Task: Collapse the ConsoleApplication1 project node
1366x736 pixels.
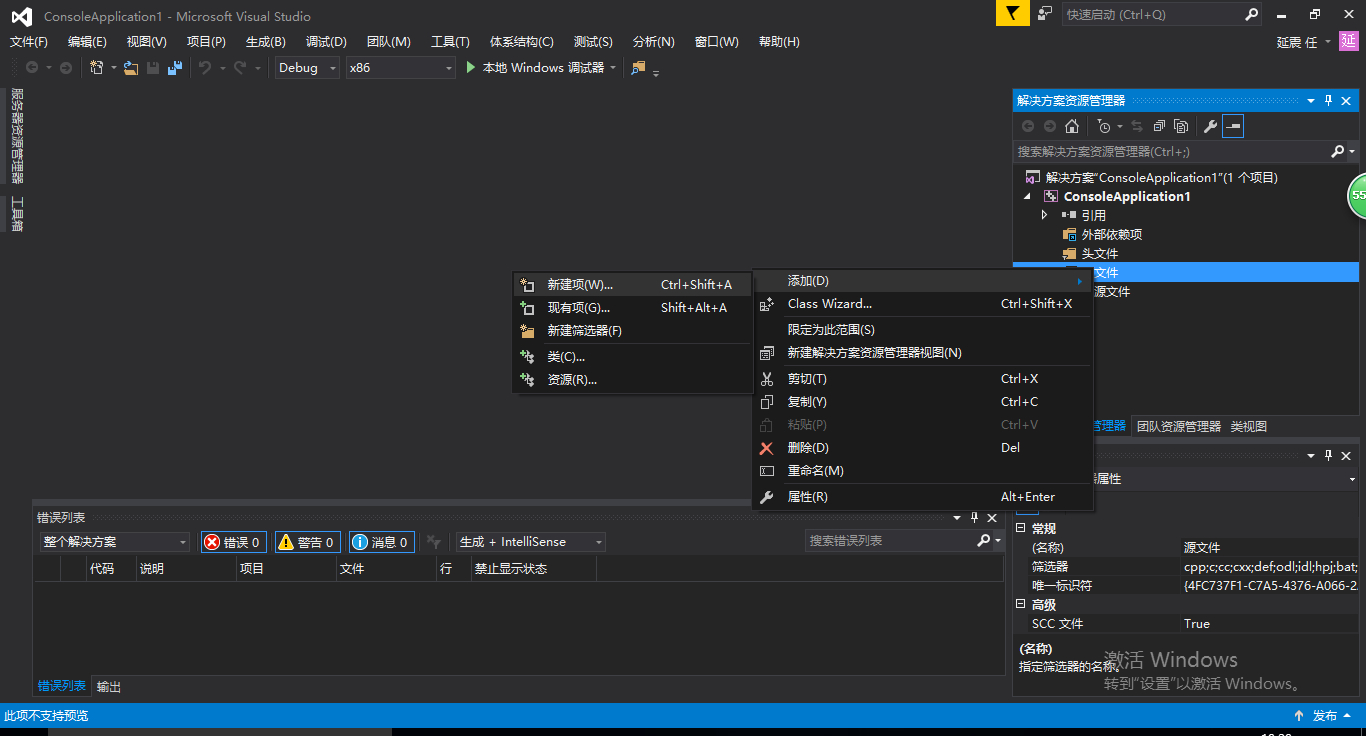Action: tap(1028, 197)
